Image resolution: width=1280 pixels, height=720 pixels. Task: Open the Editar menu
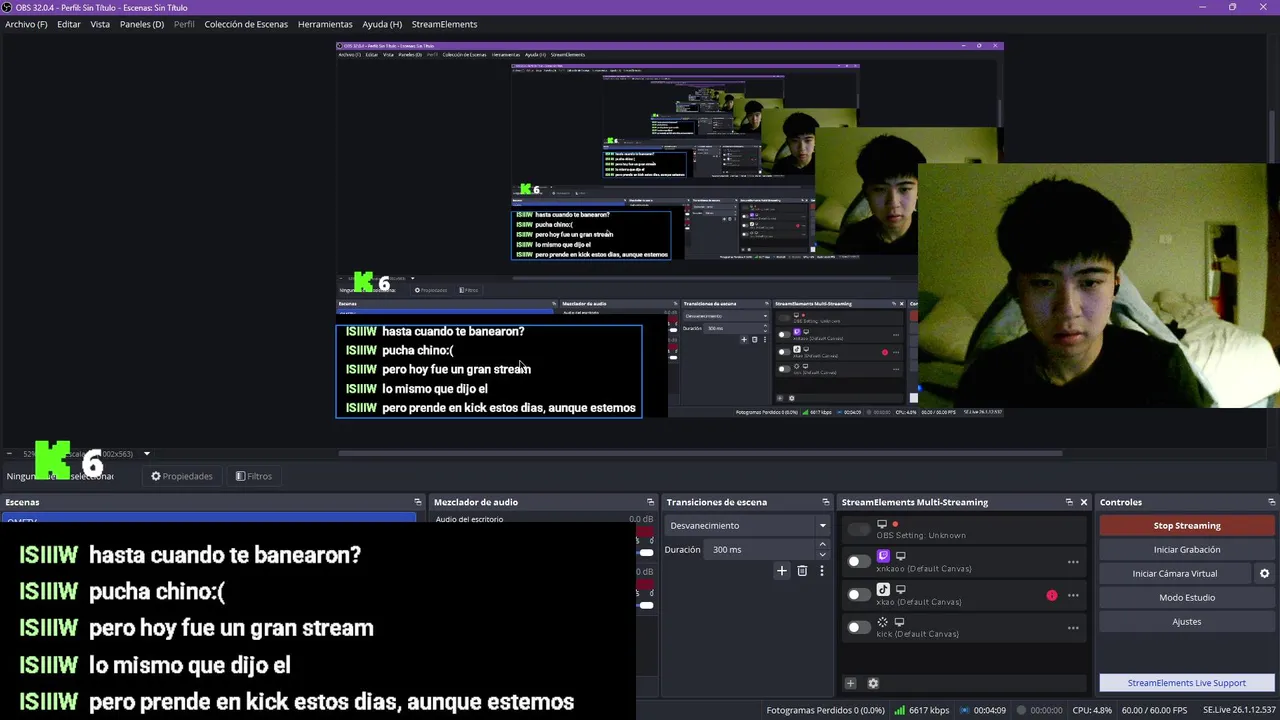[69, 24]
